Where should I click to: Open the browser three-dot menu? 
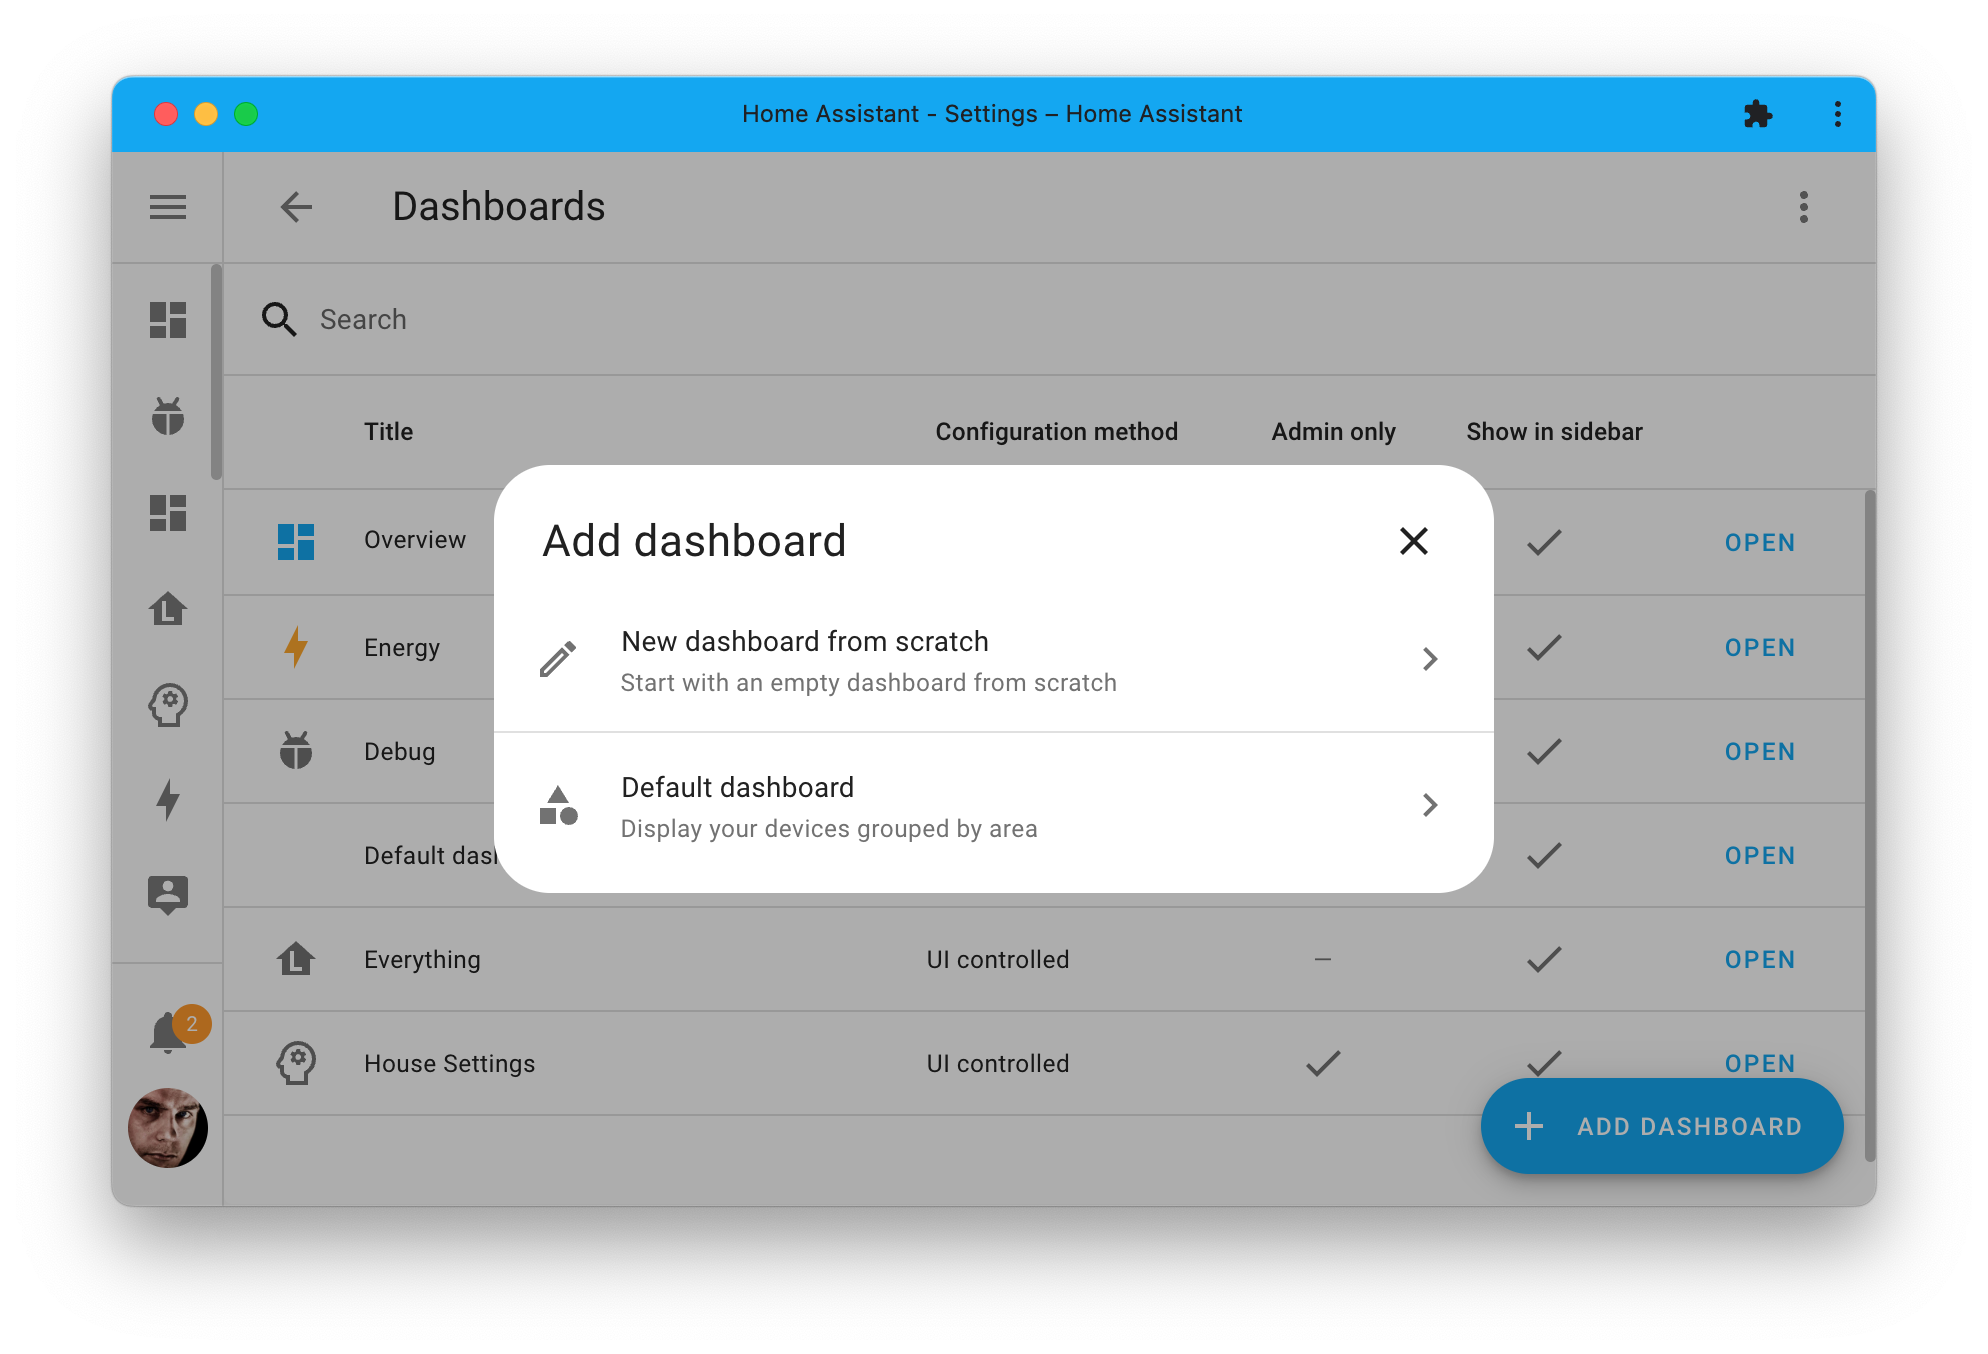click(x=1838, y=114)
